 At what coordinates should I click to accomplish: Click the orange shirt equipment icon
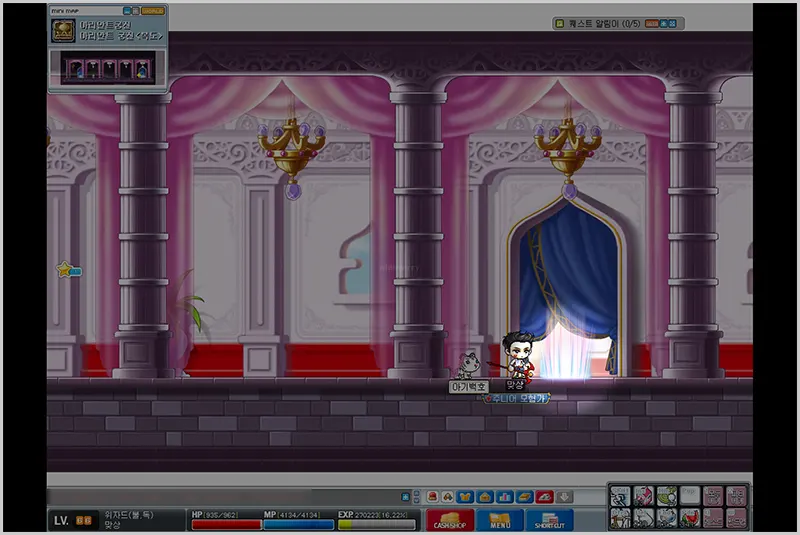point(465,497)
